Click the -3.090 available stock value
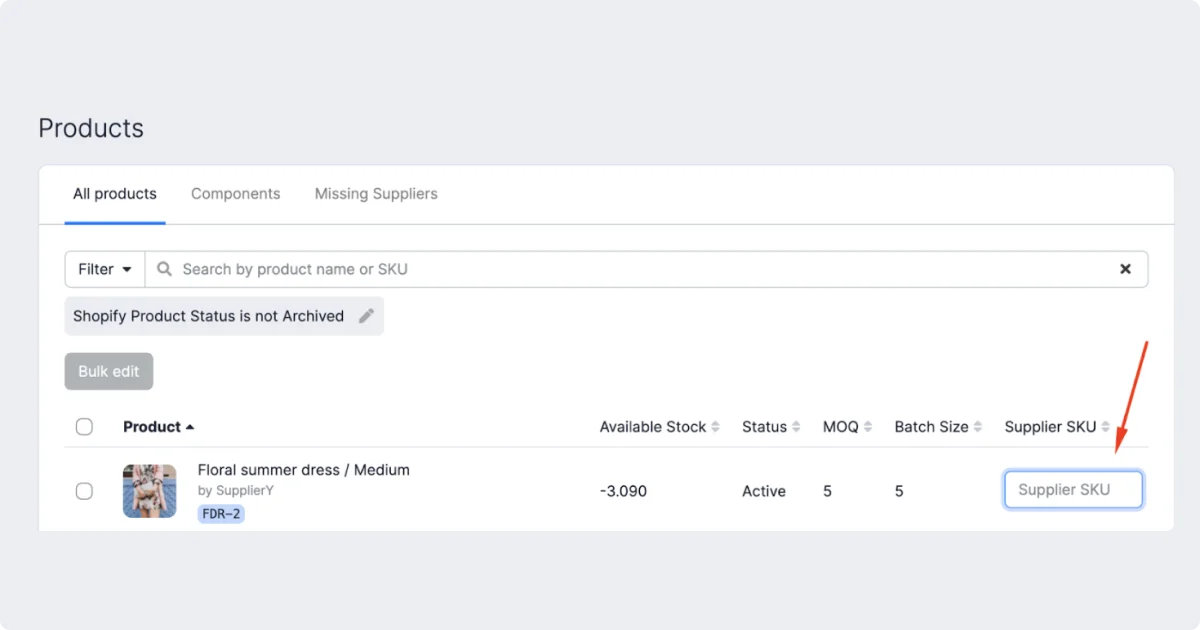The height and width of the screenshot is (630, 1200). 623,491
